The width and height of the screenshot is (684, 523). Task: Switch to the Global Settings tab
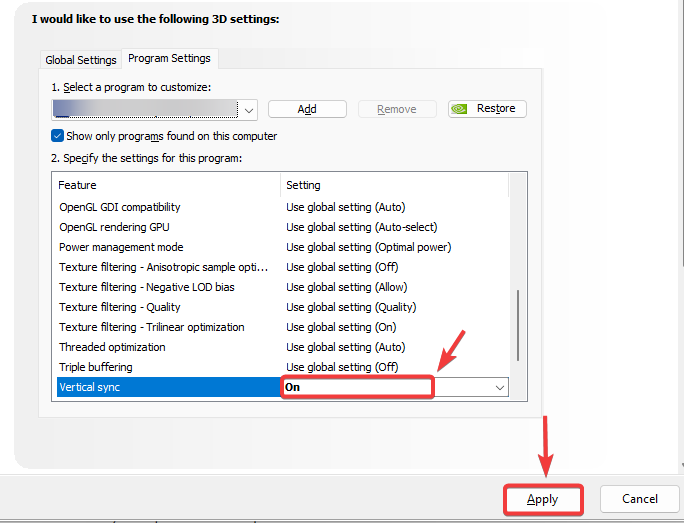[81, 60]
